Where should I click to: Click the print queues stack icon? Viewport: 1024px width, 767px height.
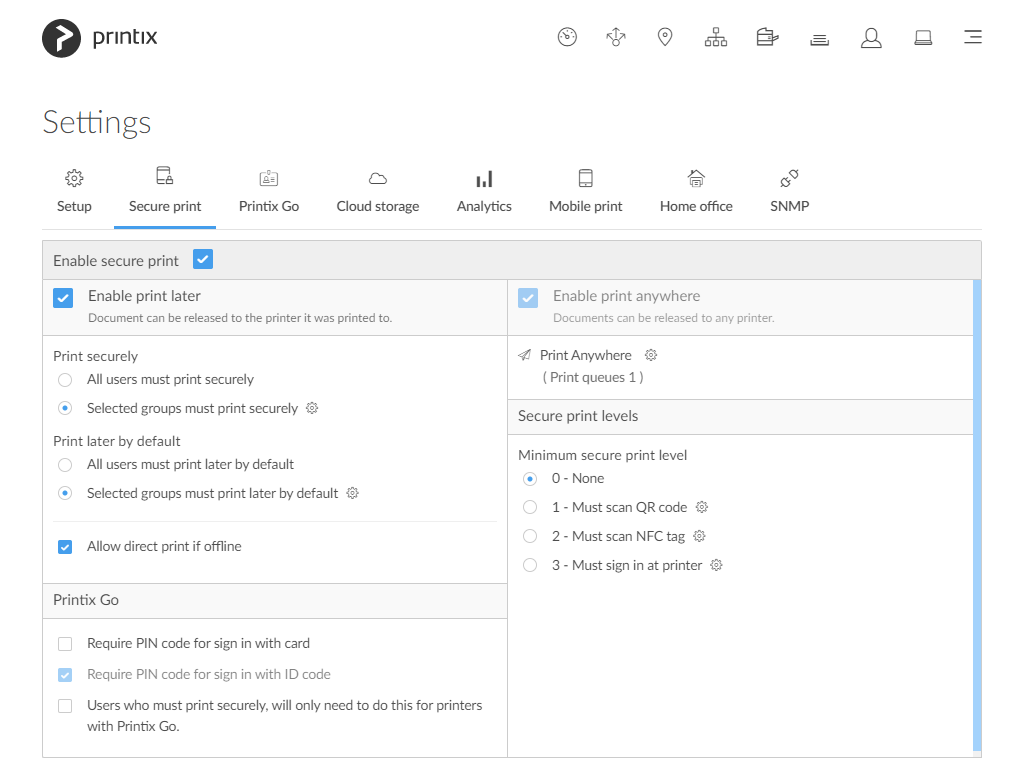point(820,39)
